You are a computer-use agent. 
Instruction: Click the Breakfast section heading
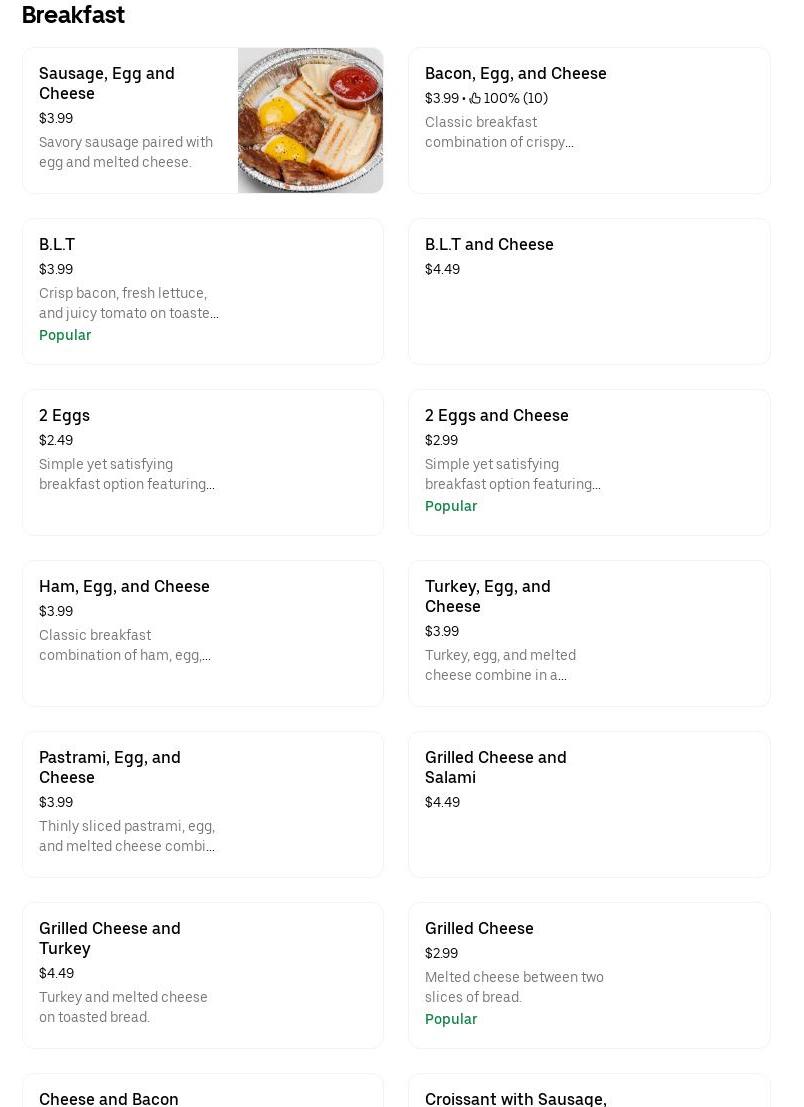coord(73,15)
